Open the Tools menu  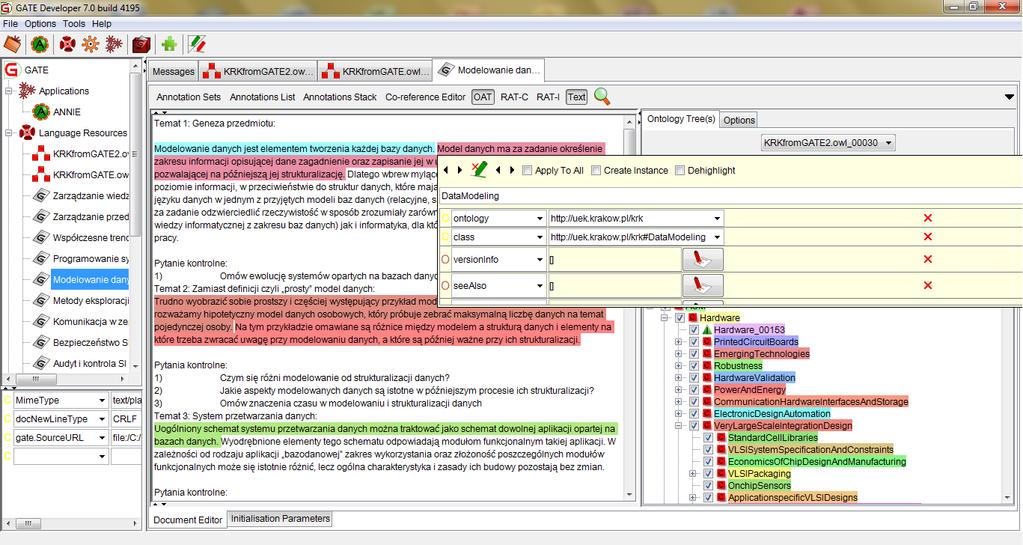[x=74, y=23]
